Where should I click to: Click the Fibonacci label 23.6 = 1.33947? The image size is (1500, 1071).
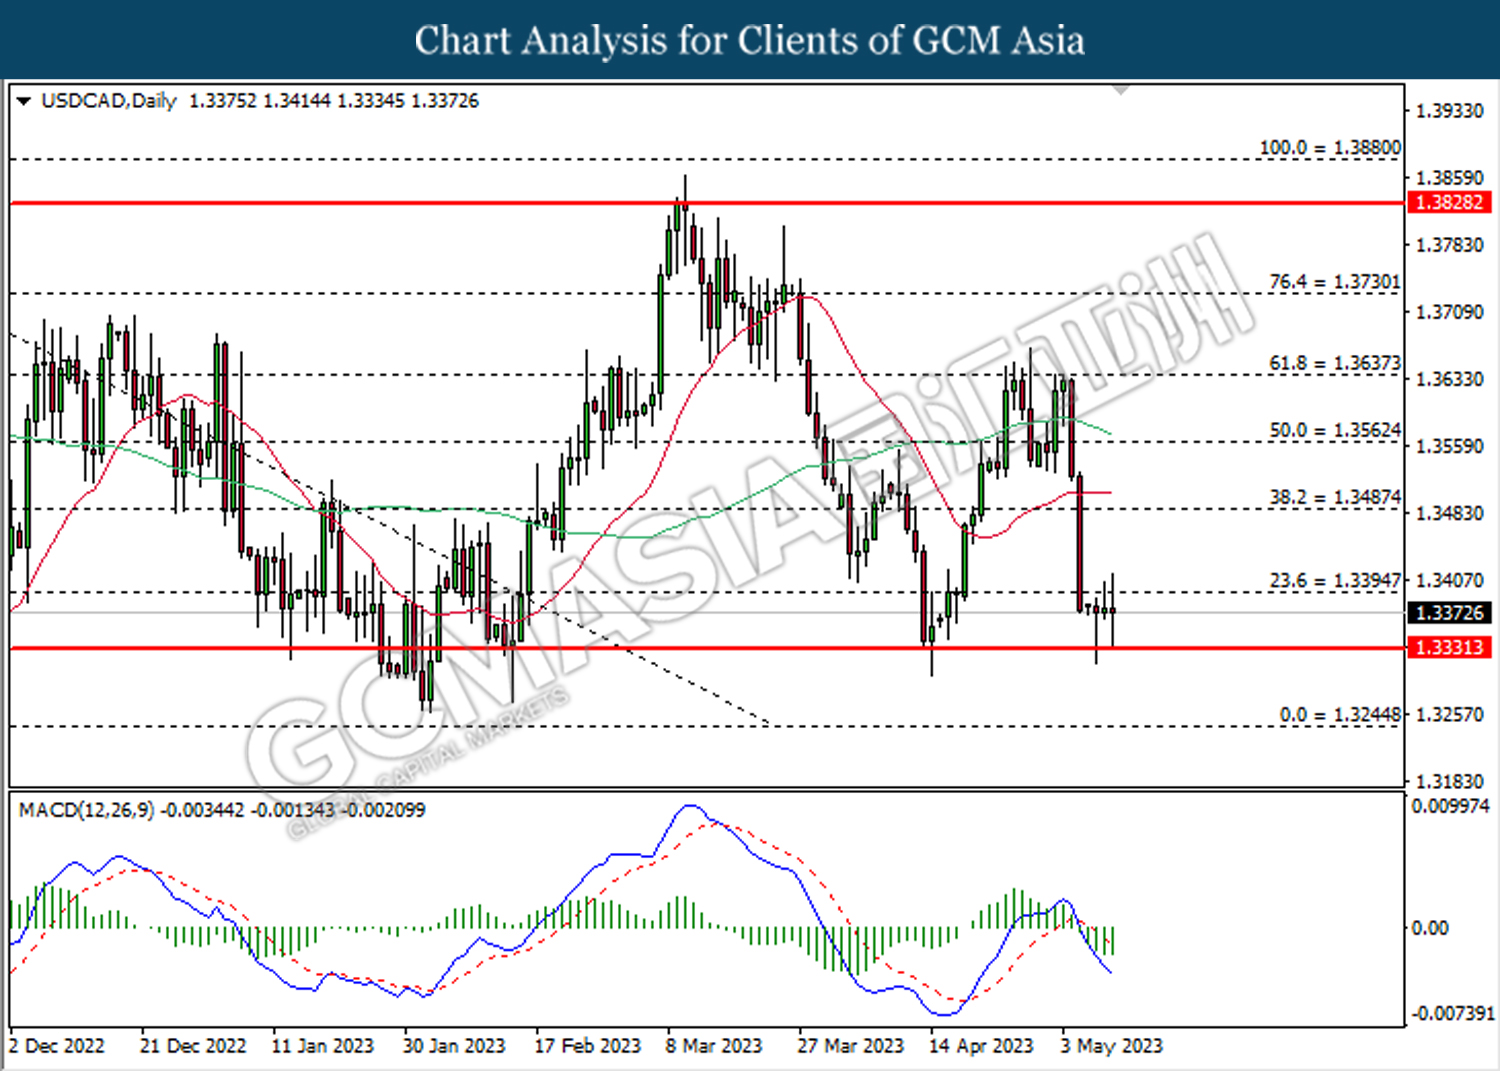pyautogui.click(x=1335, y=580)
